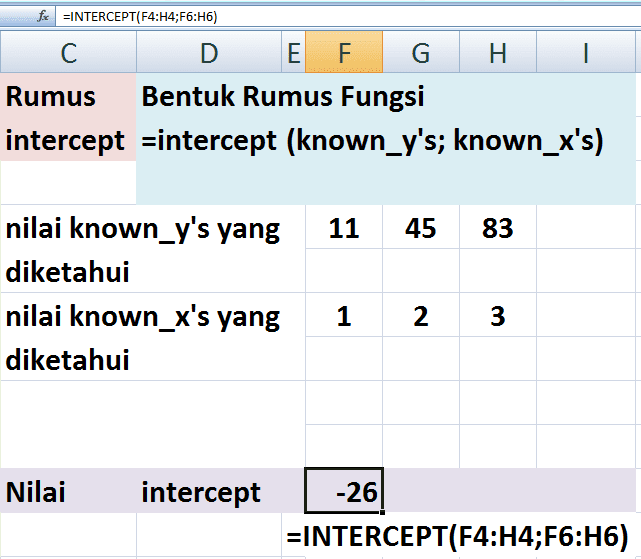The image size is (641, 559).
Task: Click the =INTERCEPT(F4:H4;F6:H6) text below result
Action: (x=457, y=536)
